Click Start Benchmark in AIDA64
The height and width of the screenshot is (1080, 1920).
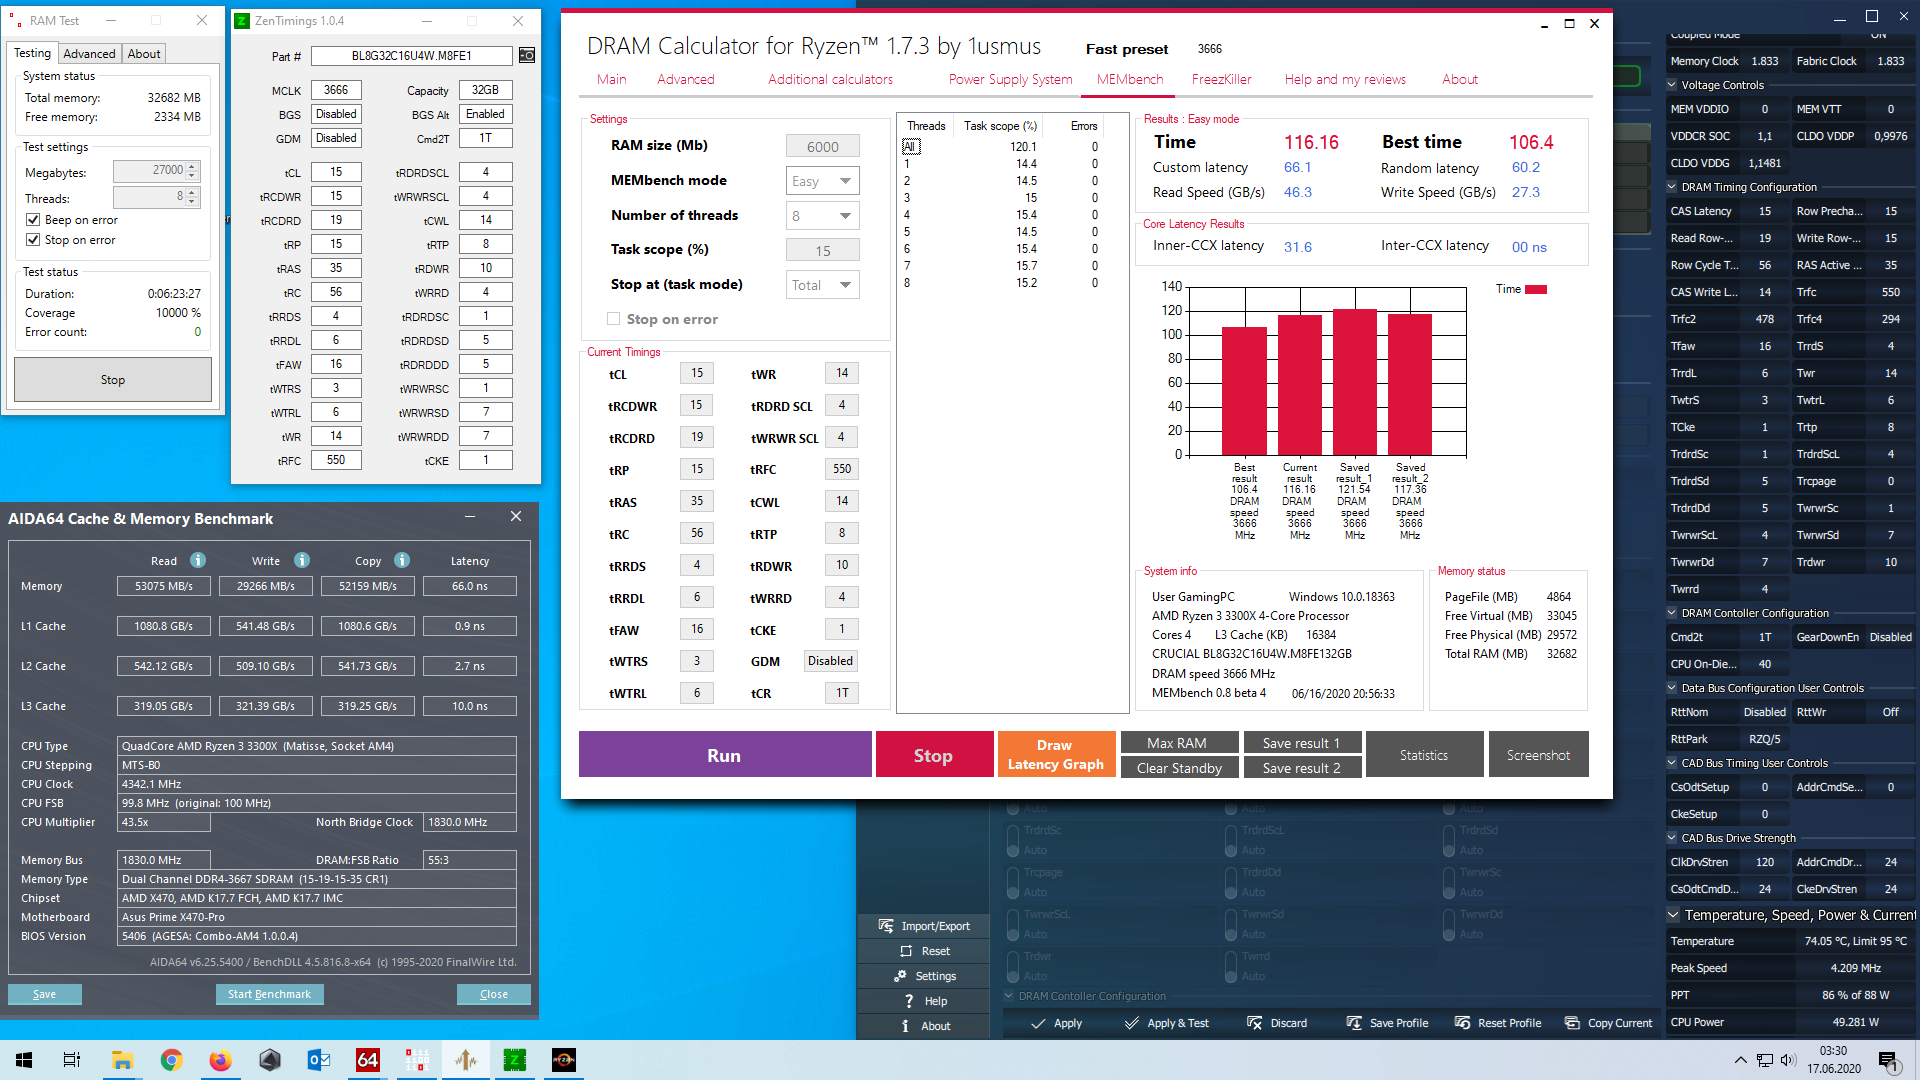[269, 994]
